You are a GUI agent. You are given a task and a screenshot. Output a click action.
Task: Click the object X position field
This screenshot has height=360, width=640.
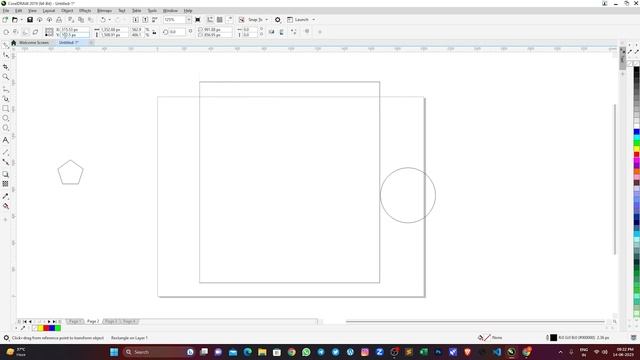point(75,30)
